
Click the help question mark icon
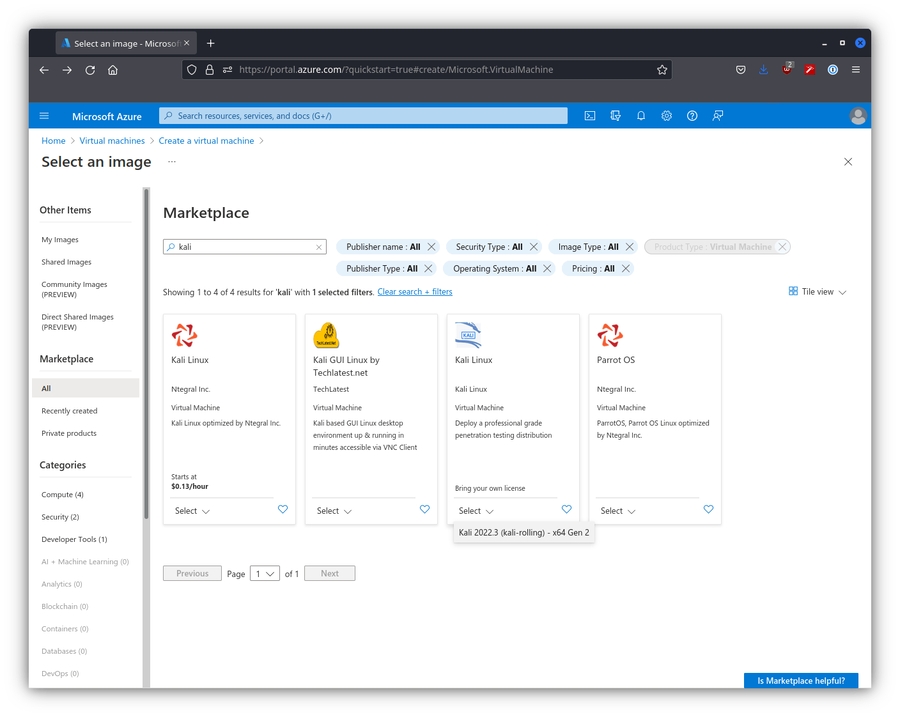point(692,116)
